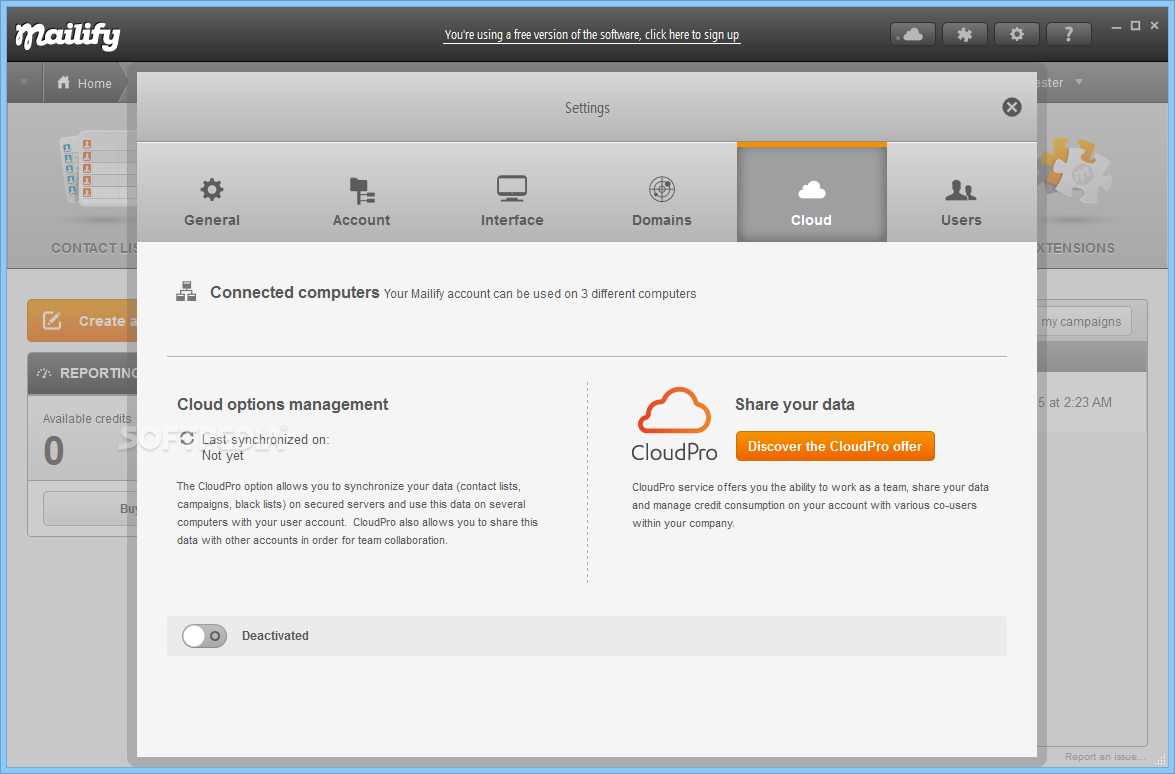
Task: Click the Account folder tree icon
Action: (362, 190)
